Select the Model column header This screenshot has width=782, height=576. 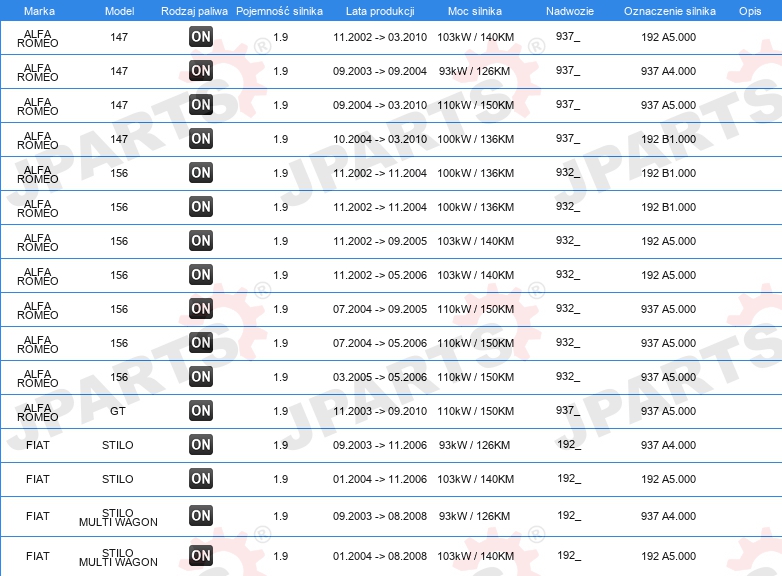119,11
